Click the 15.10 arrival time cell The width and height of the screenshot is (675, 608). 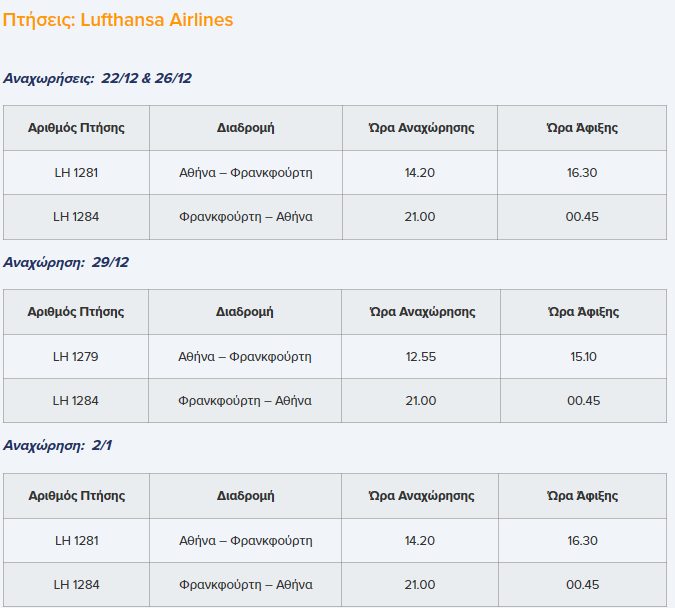point(582,356)
